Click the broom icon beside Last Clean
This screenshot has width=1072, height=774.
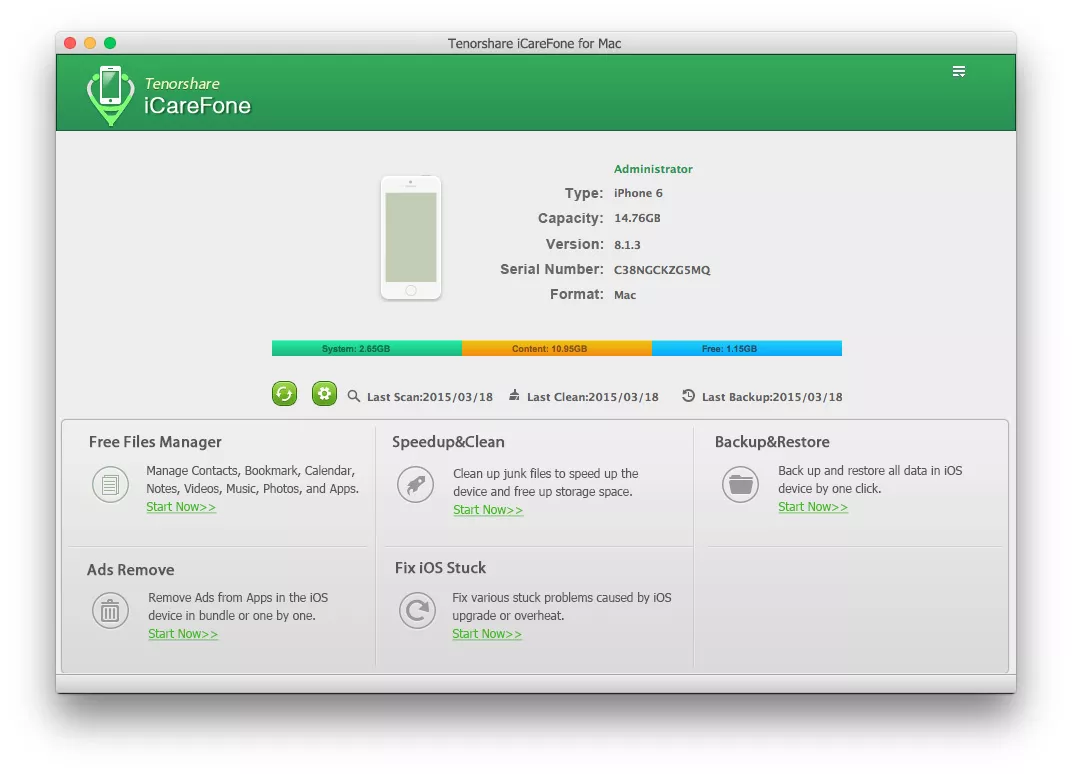tap(514, 395)
